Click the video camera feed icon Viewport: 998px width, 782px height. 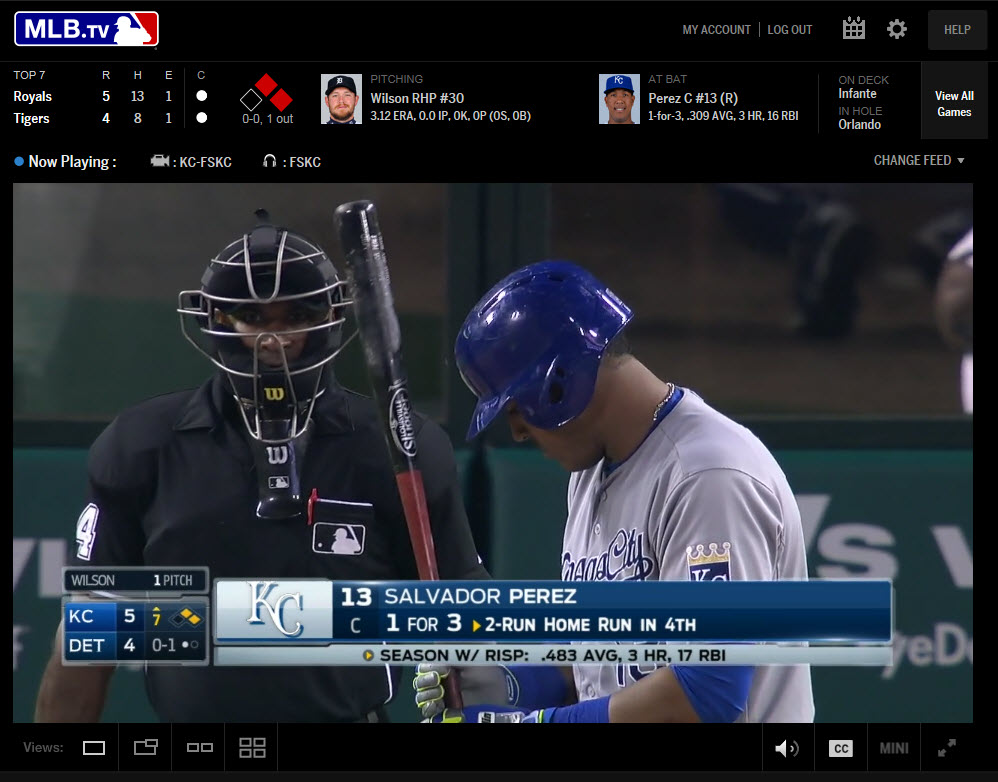tap(160, 161)
